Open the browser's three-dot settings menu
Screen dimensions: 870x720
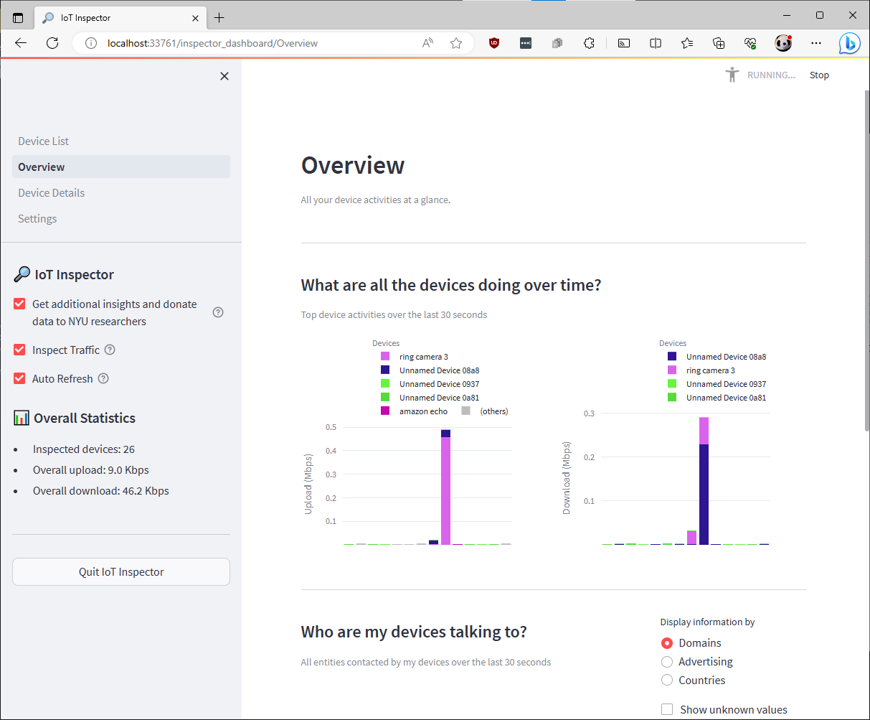tap(815, 43)
